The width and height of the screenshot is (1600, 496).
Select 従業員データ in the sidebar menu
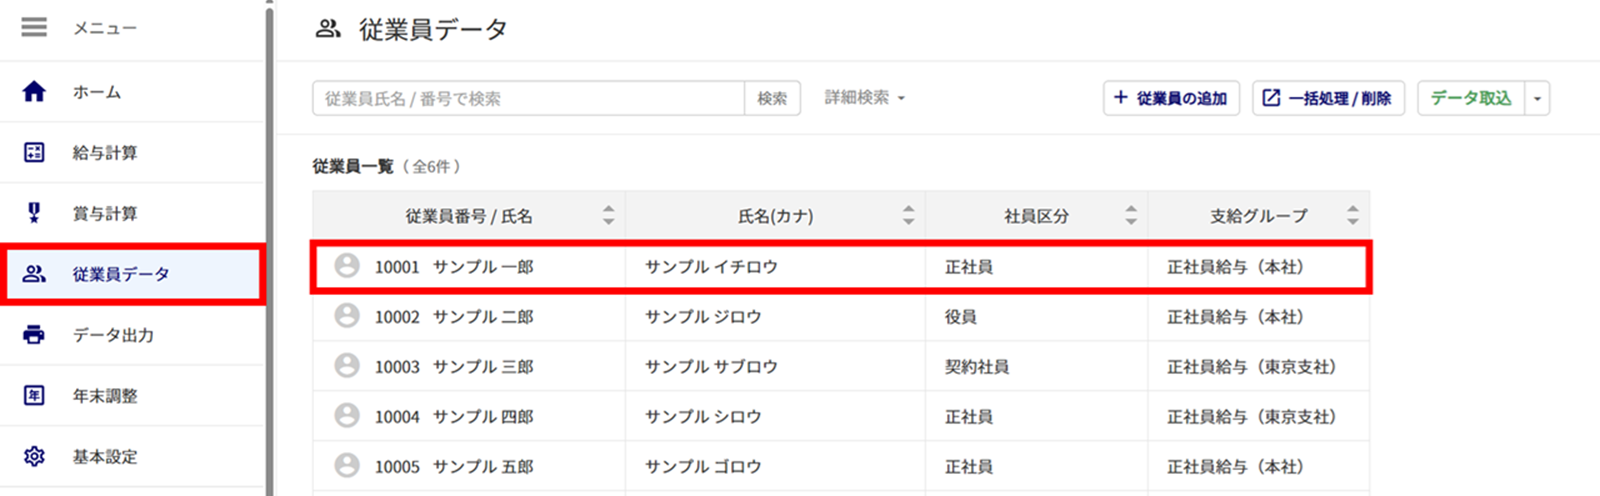132,274
